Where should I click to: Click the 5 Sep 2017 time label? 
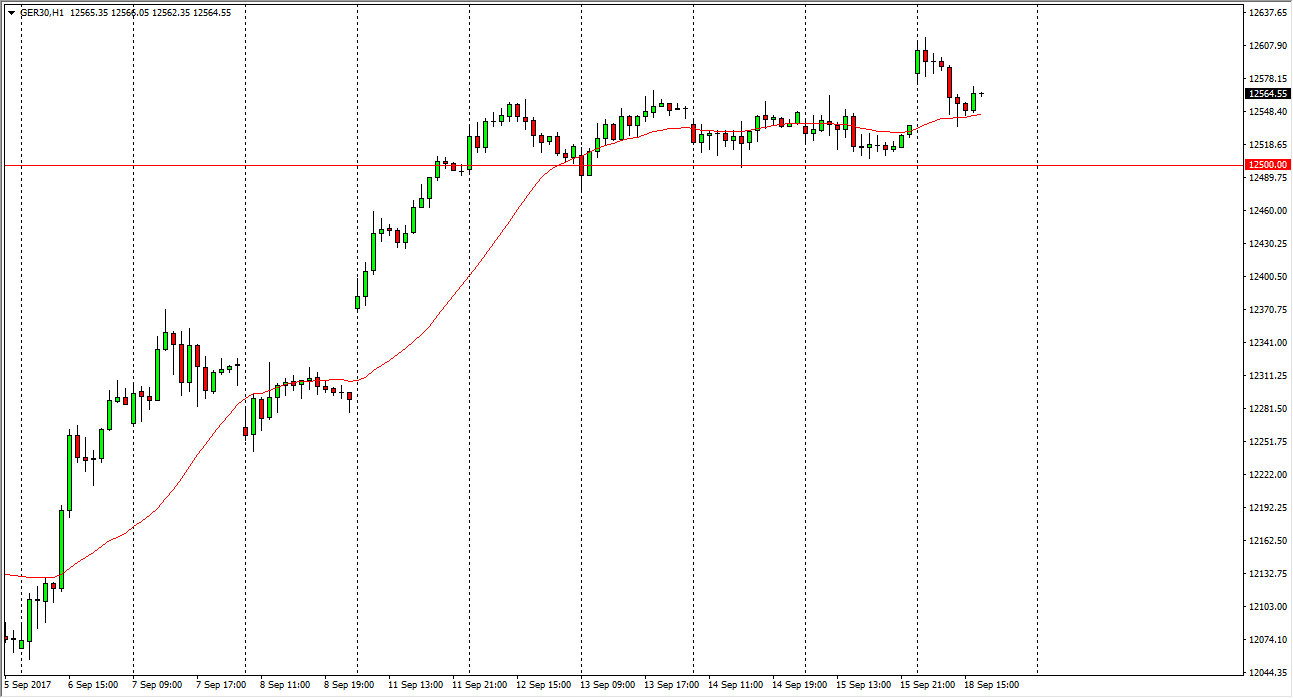[26, 685]
